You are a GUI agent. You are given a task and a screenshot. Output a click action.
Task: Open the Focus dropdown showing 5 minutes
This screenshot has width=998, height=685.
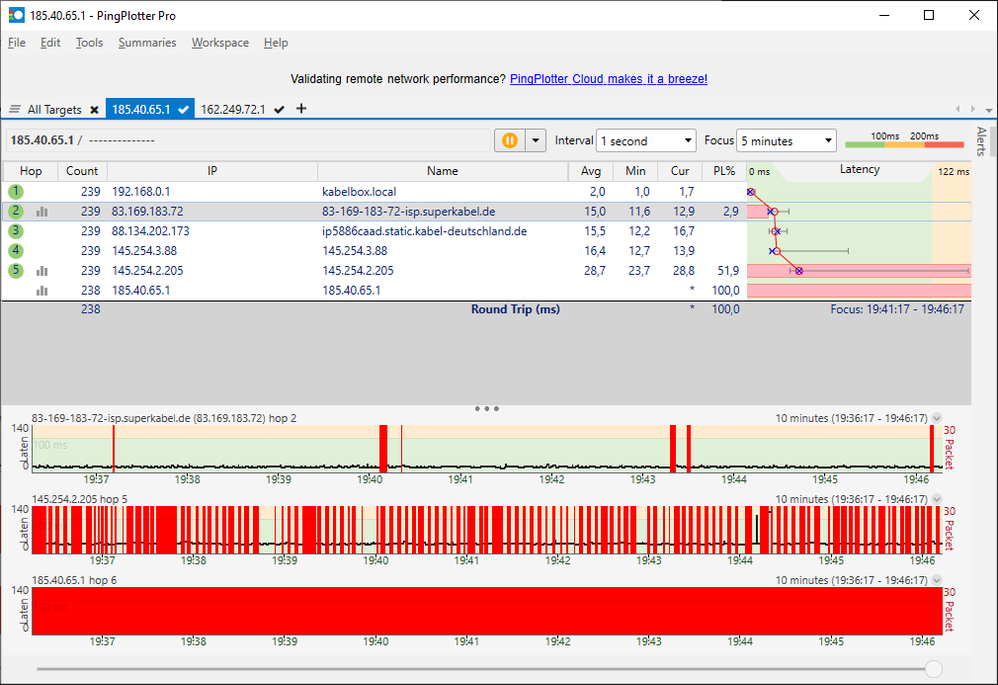[786, 141]
